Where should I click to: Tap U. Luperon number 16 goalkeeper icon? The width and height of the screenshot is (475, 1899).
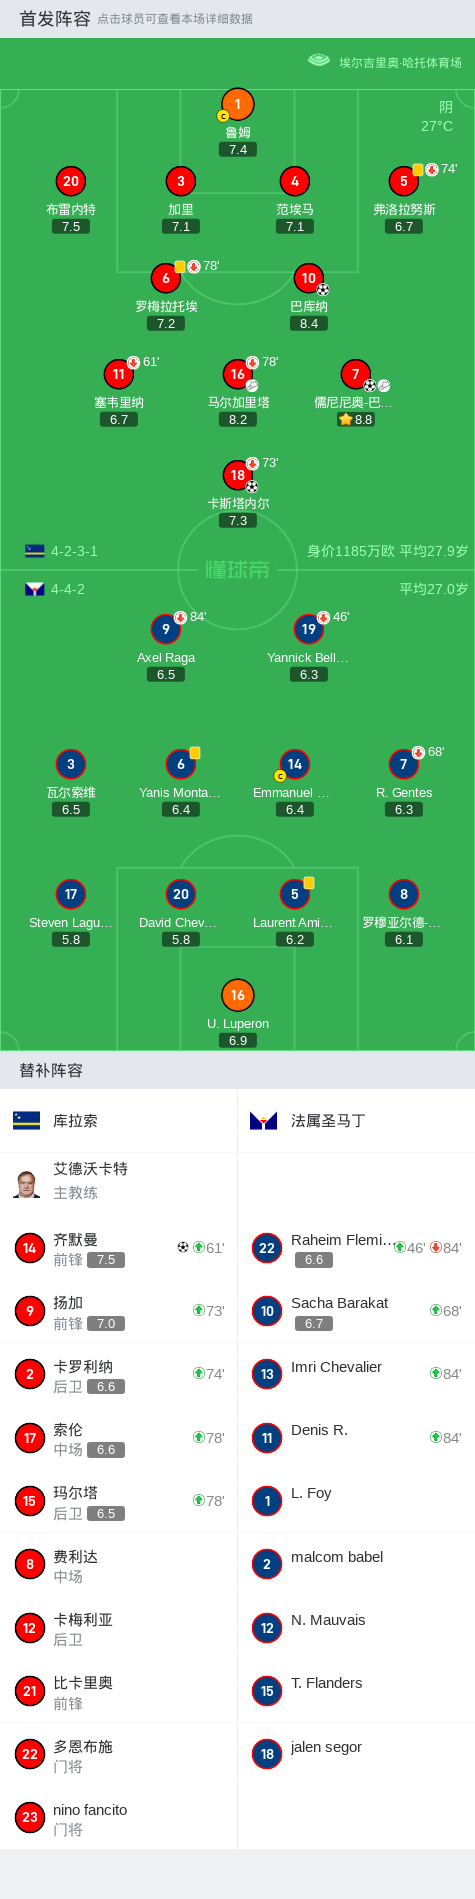tap(237, 995)
